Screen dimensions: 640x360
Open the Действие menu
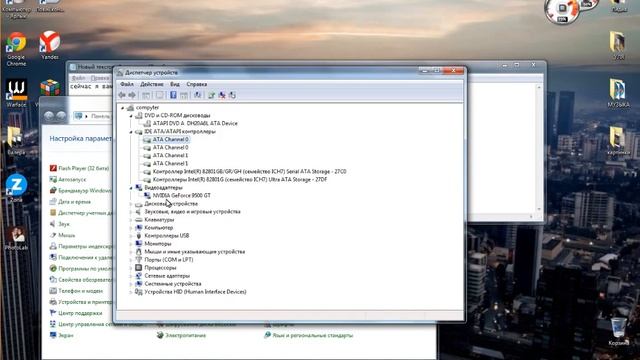click(x=152, y=84)
